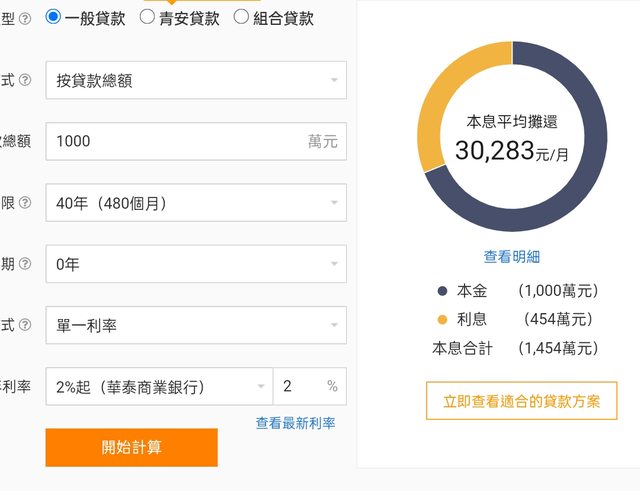Expand the 40年（480個月）loan term dropdown
Viewport: 640px width, 491px height.
click(196, 203)
